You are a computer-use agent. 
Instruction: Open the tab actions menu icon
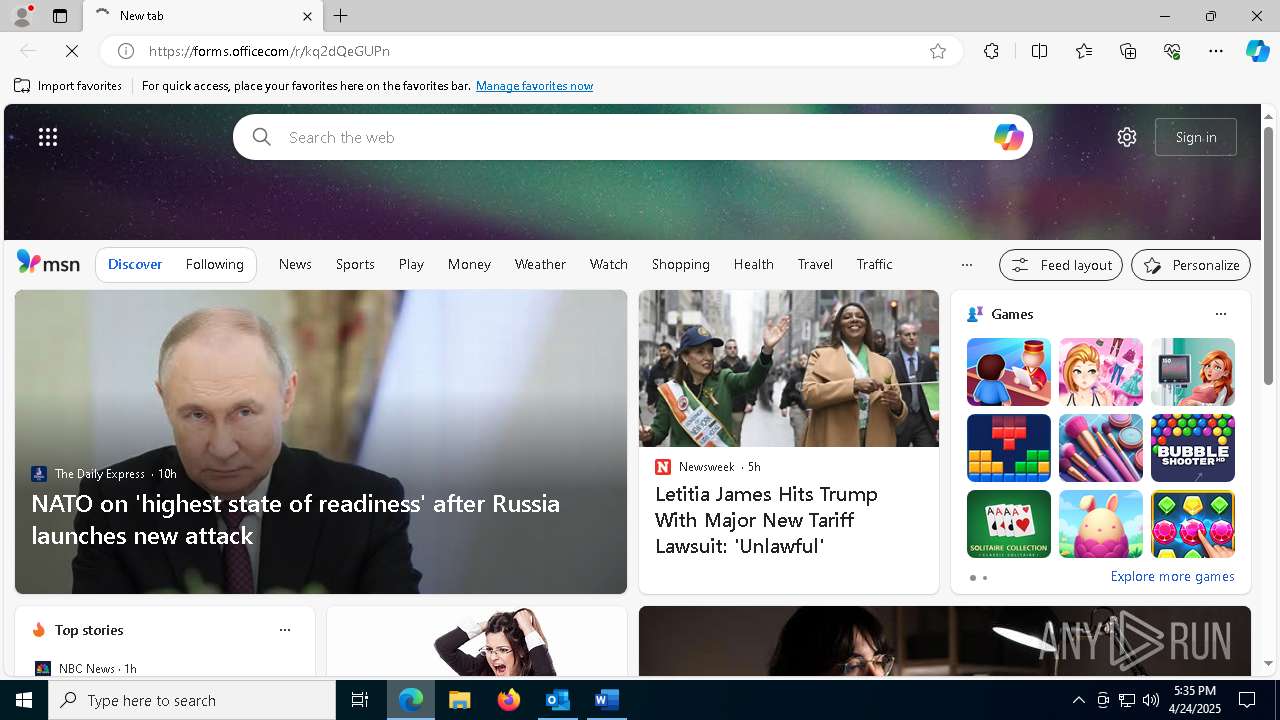coord(60,16)
